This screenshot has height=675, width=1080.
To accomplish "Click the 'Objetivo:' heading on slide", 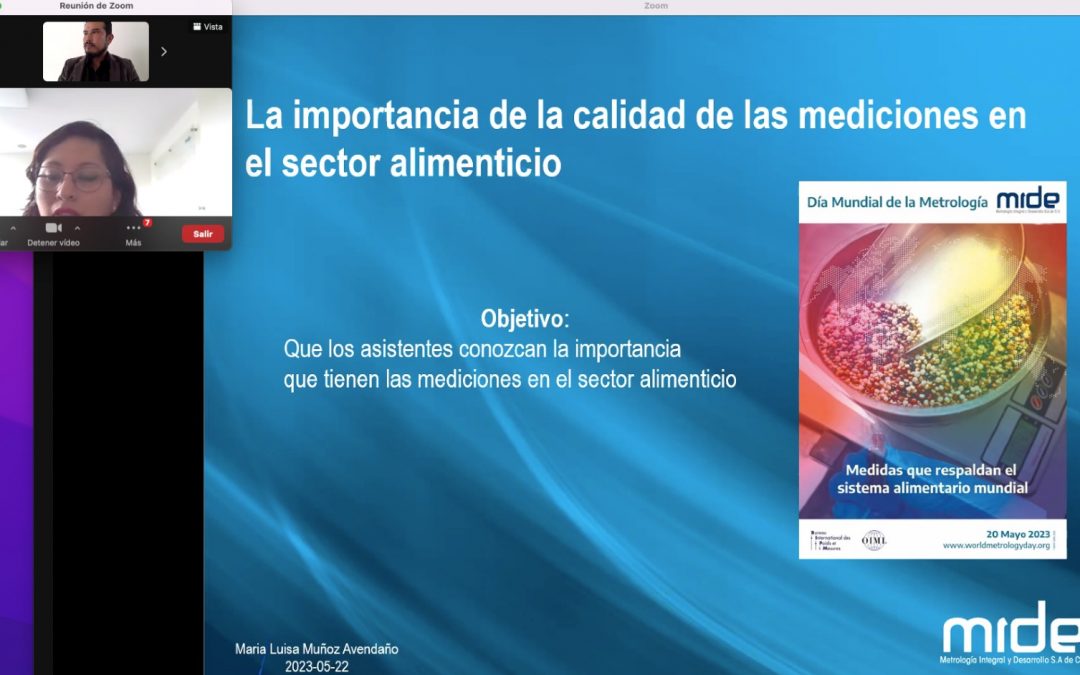I will [x=525, y=319].
